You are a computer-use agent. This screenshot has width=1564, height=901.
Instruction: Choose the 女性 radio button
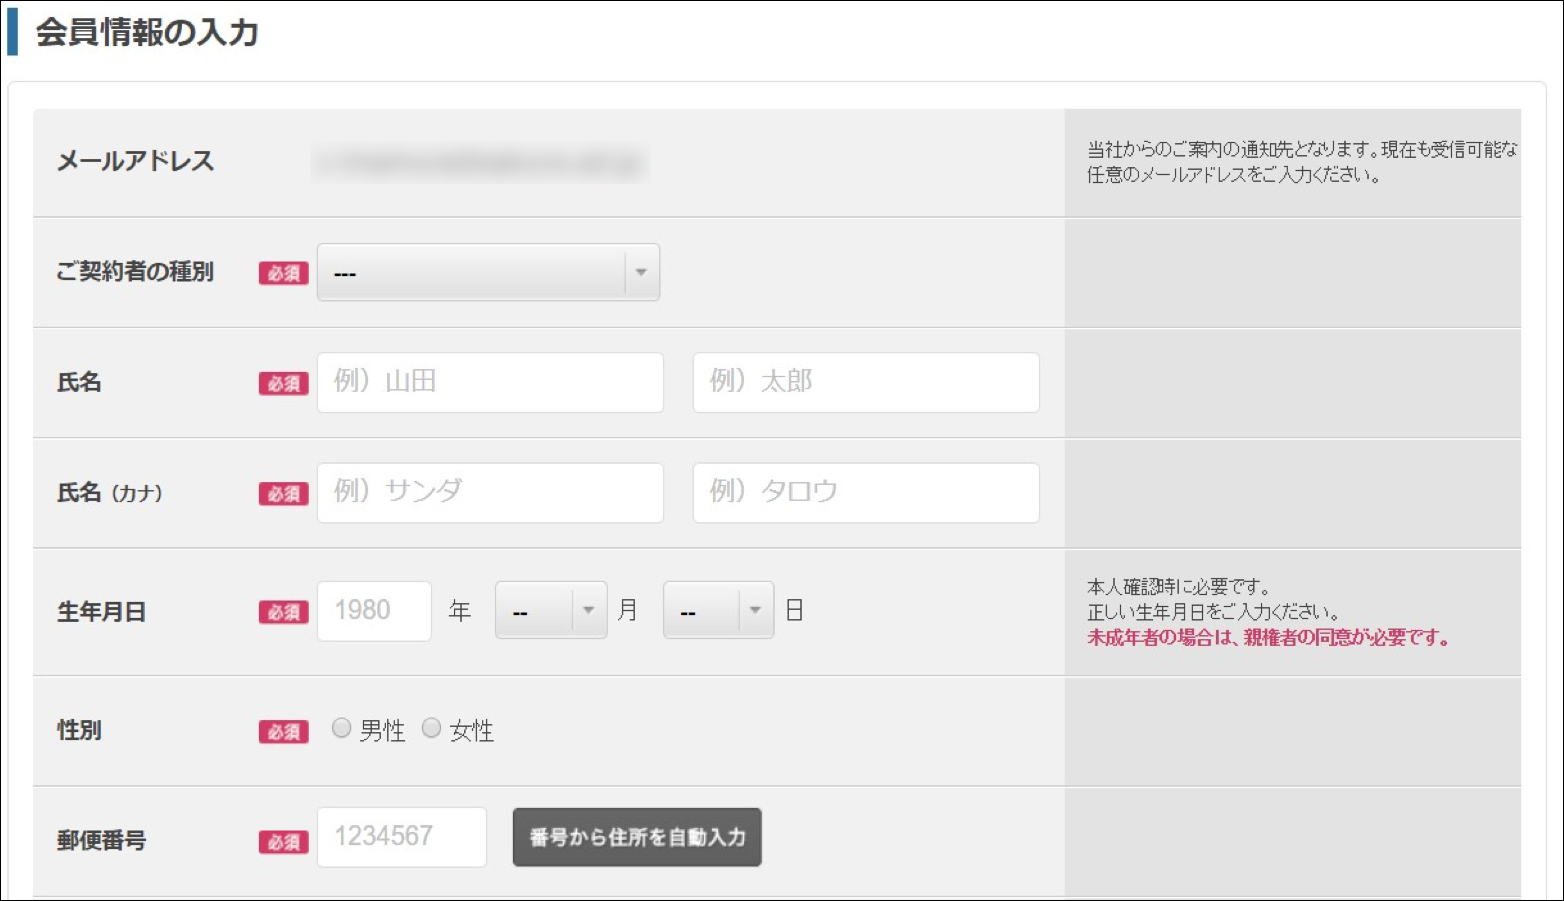pos(432,729)
